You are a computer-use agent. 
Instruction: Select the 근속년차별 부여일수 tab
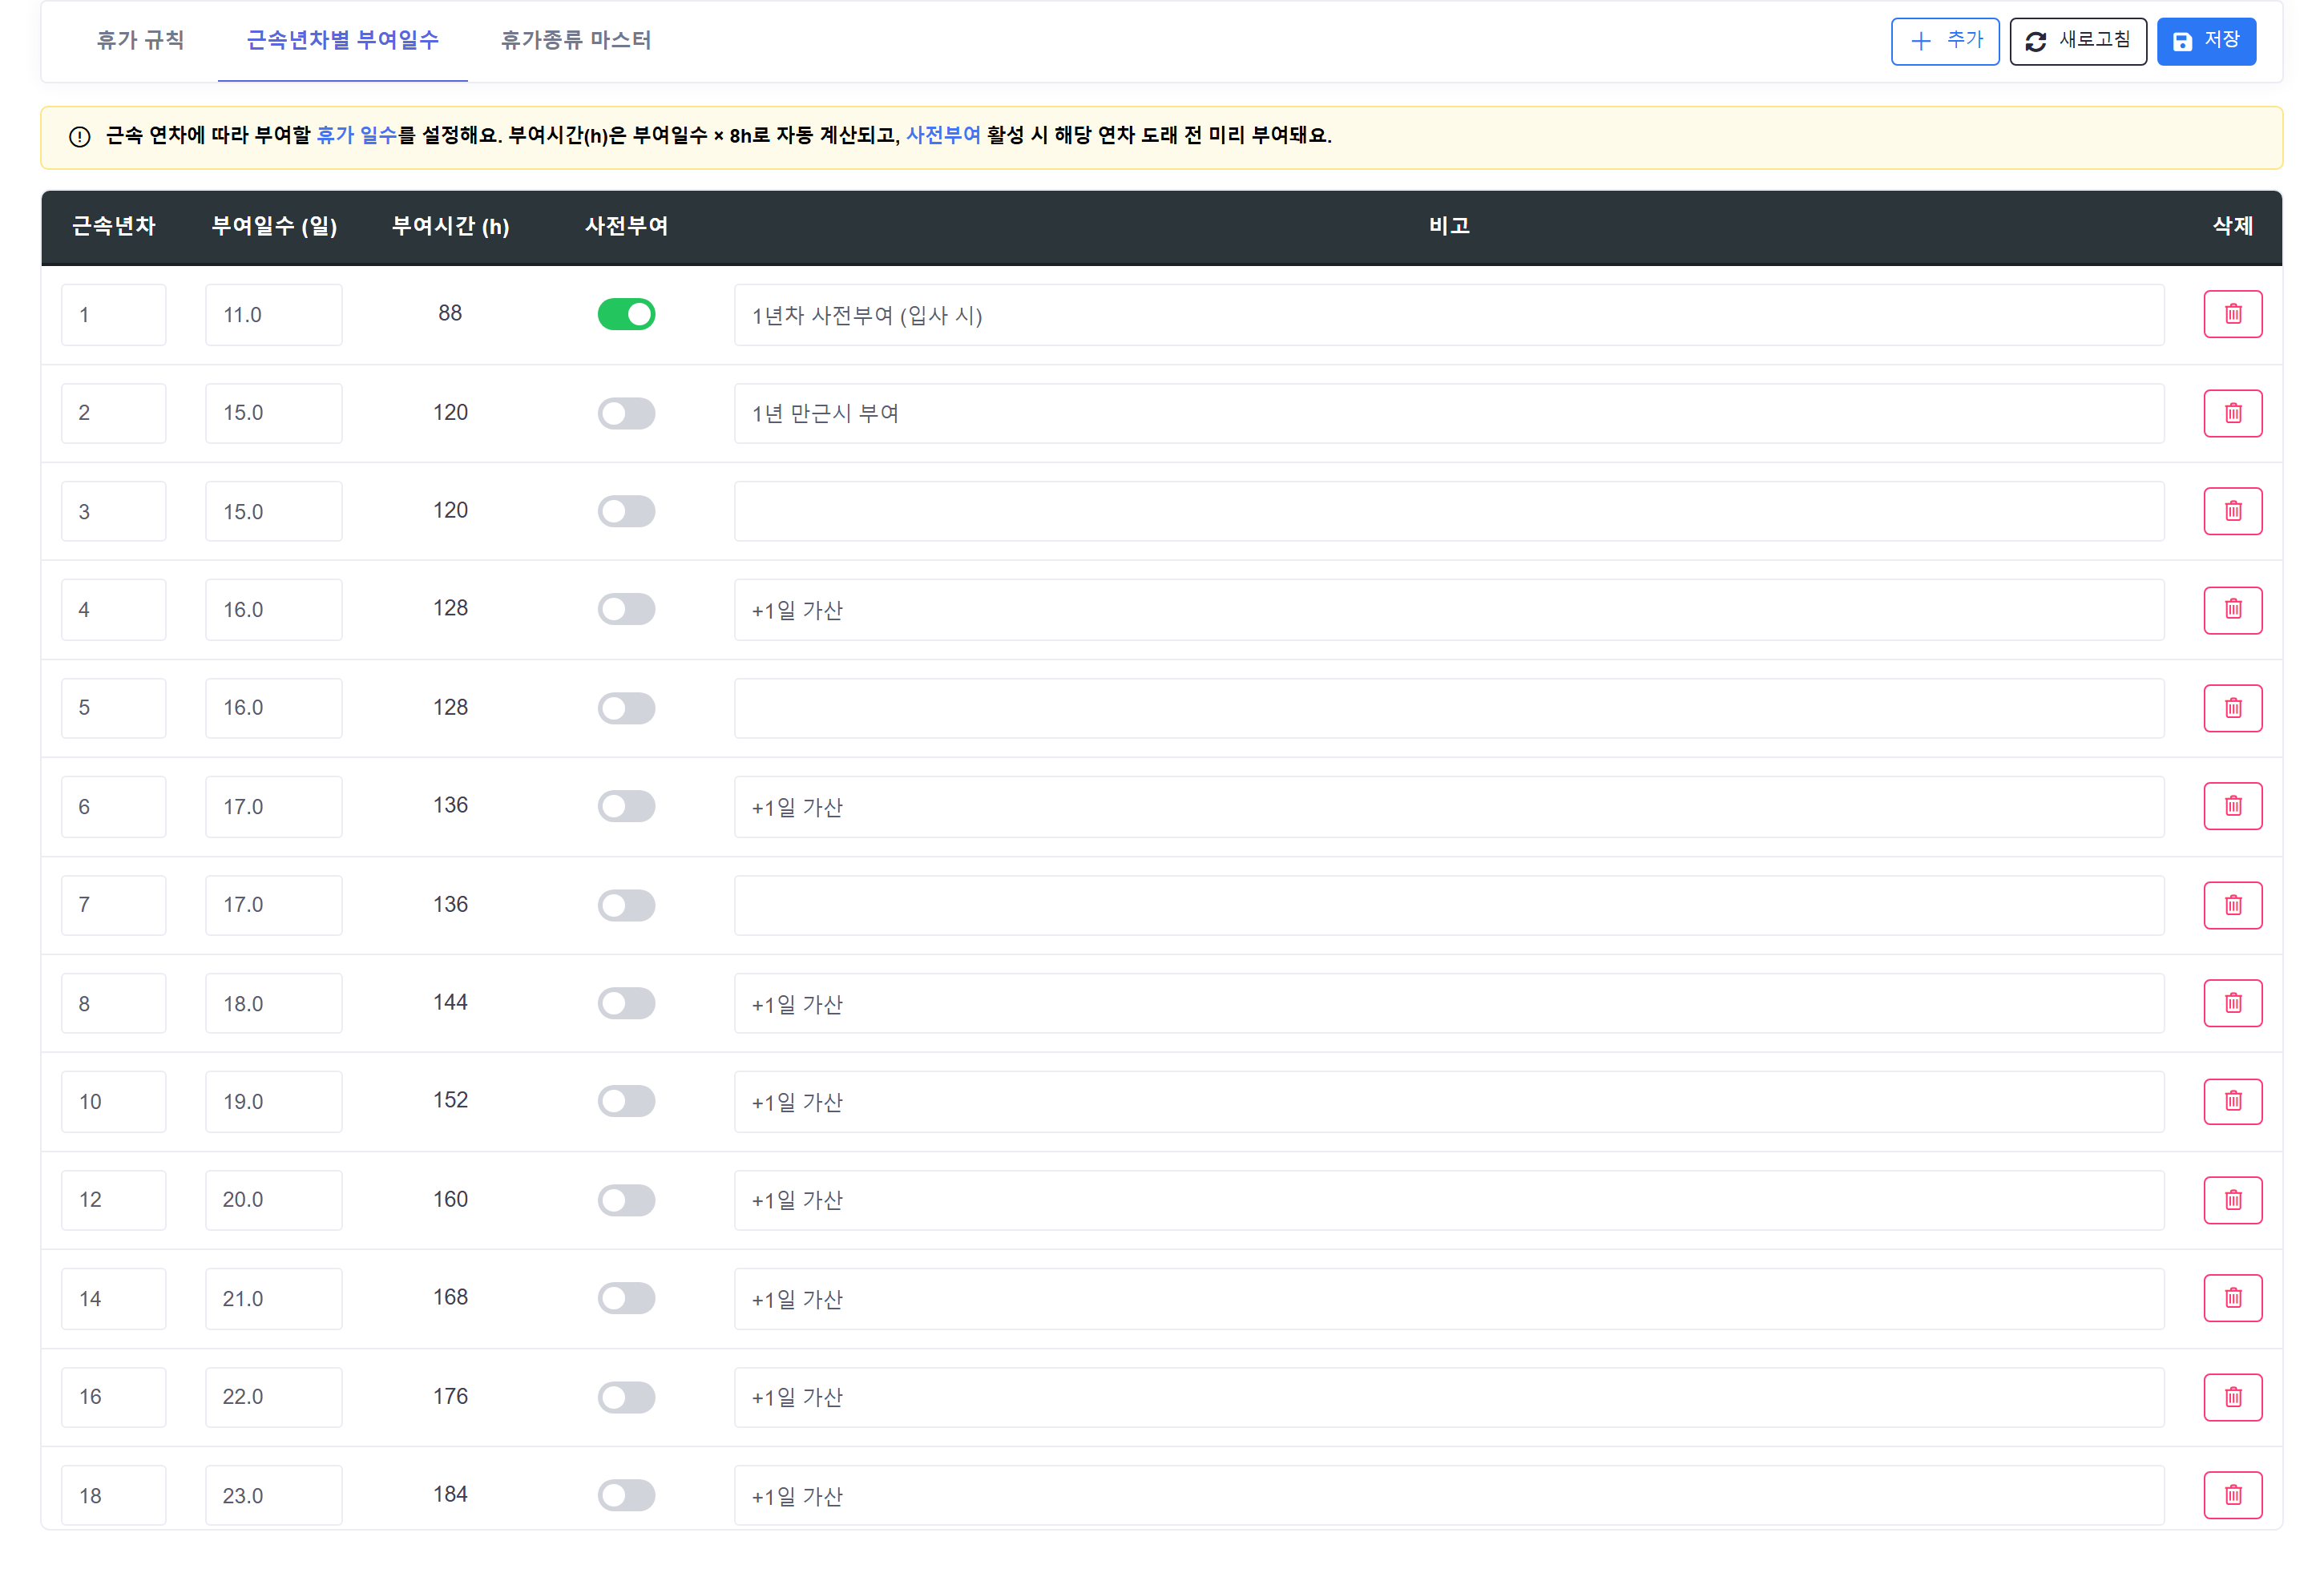(x=343, y=40)
